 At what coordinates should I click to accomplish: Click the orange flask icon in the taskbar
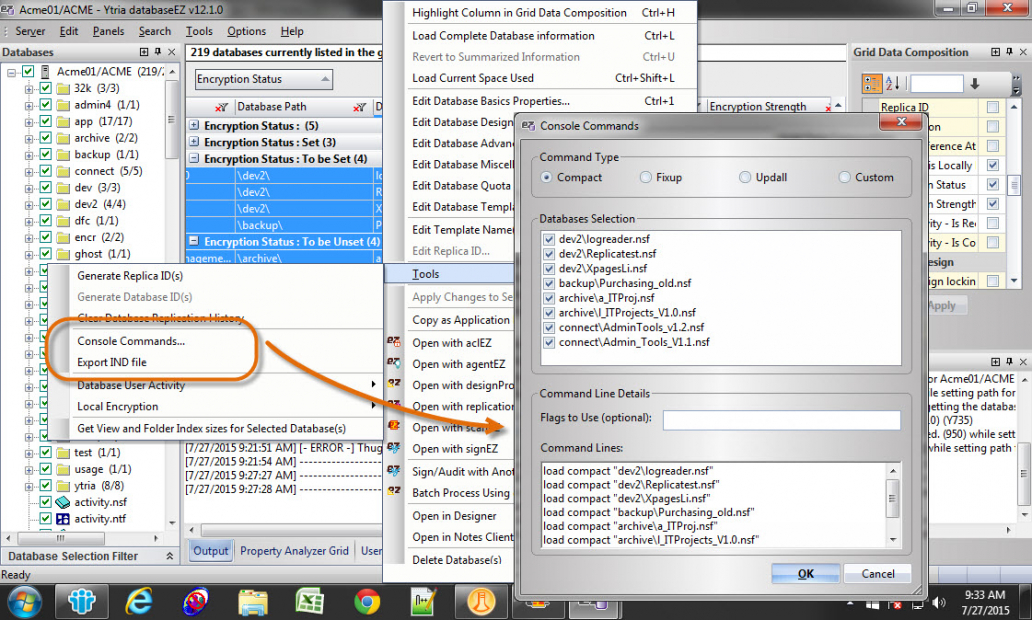click(x=480, y=601)
